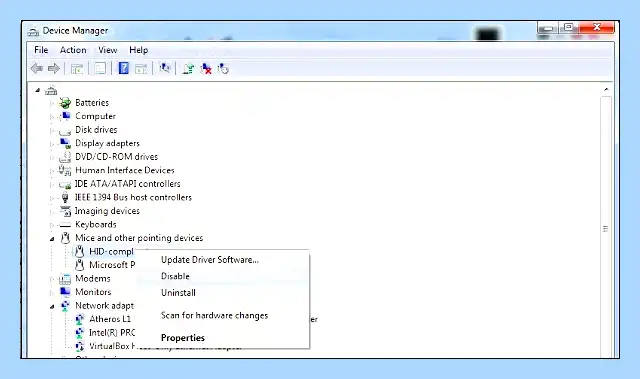Click the Human Interface Devices icon
This screenshot has width=640, height=379.
coord(65,170)
